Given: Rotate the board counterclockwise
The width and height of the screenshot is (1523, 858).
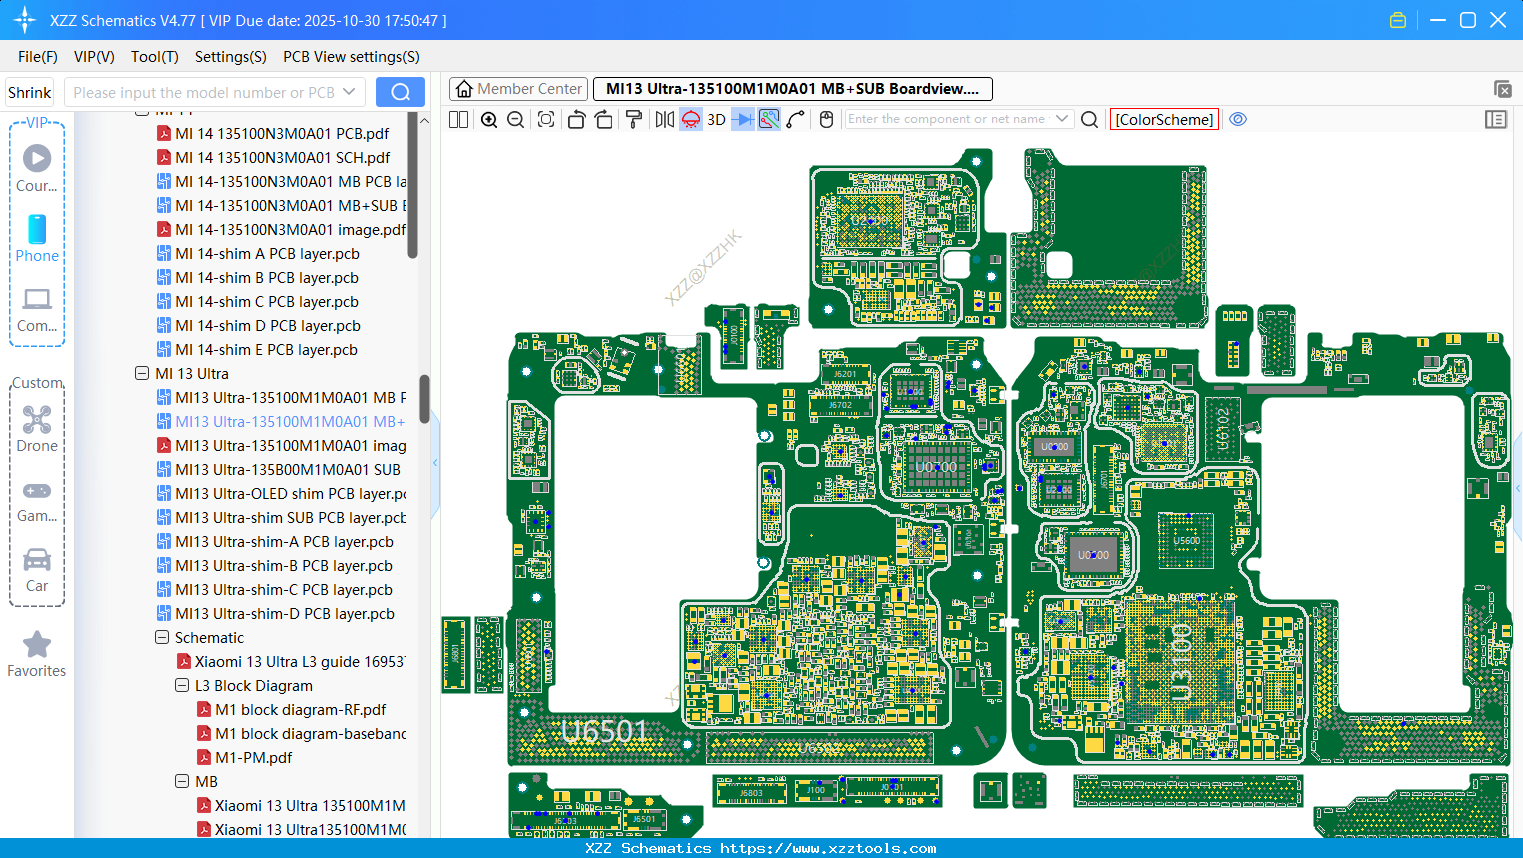Looking at the screenshot, I should pos(576,119).
